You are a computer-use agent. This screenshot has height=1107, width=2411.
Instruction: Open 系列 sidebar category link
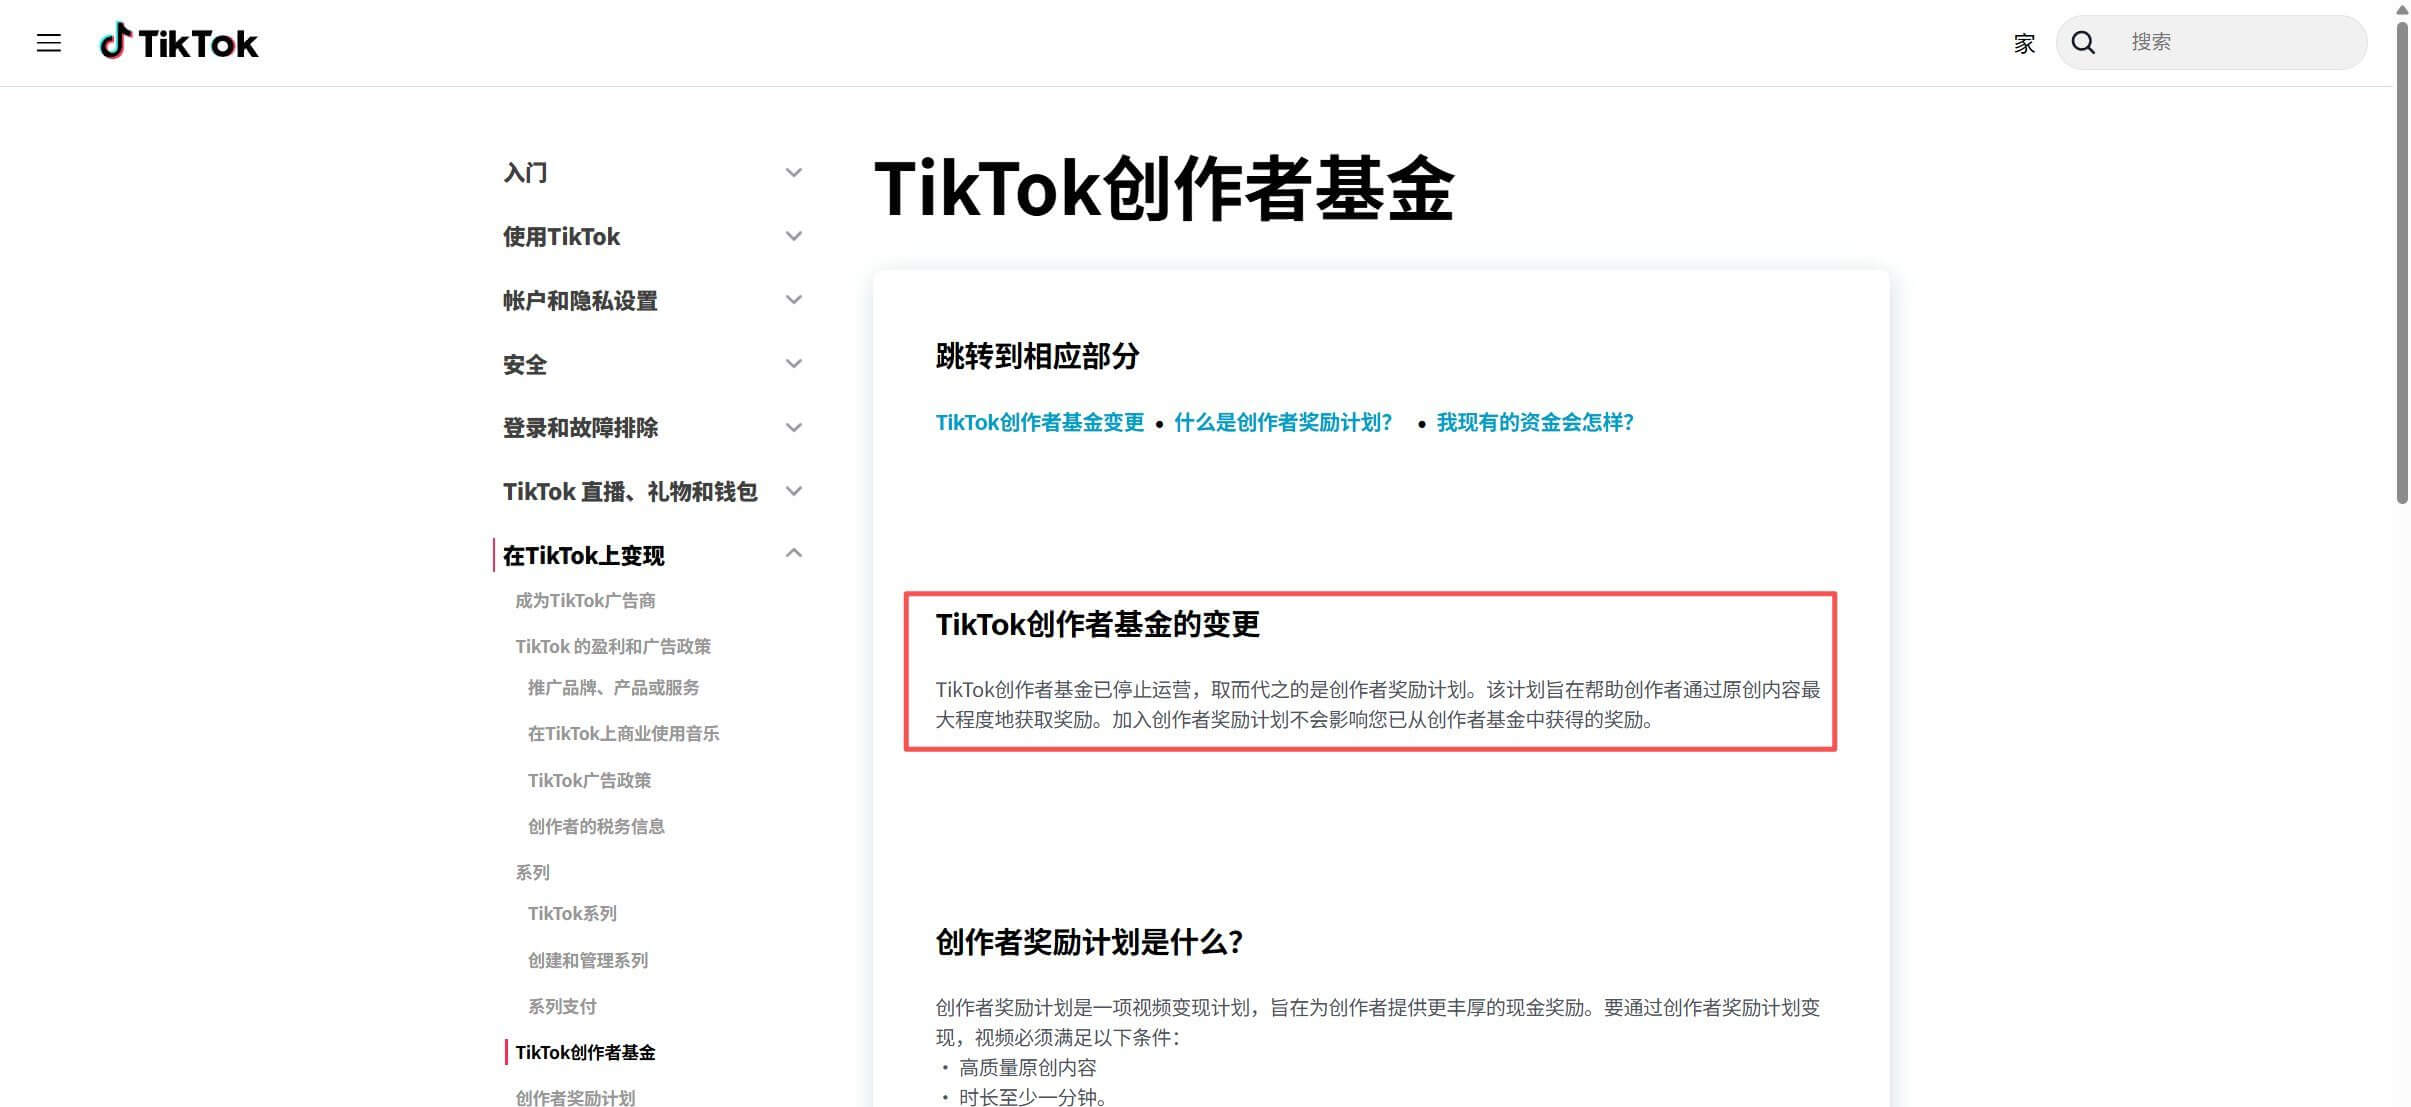[x=532, y=873]
